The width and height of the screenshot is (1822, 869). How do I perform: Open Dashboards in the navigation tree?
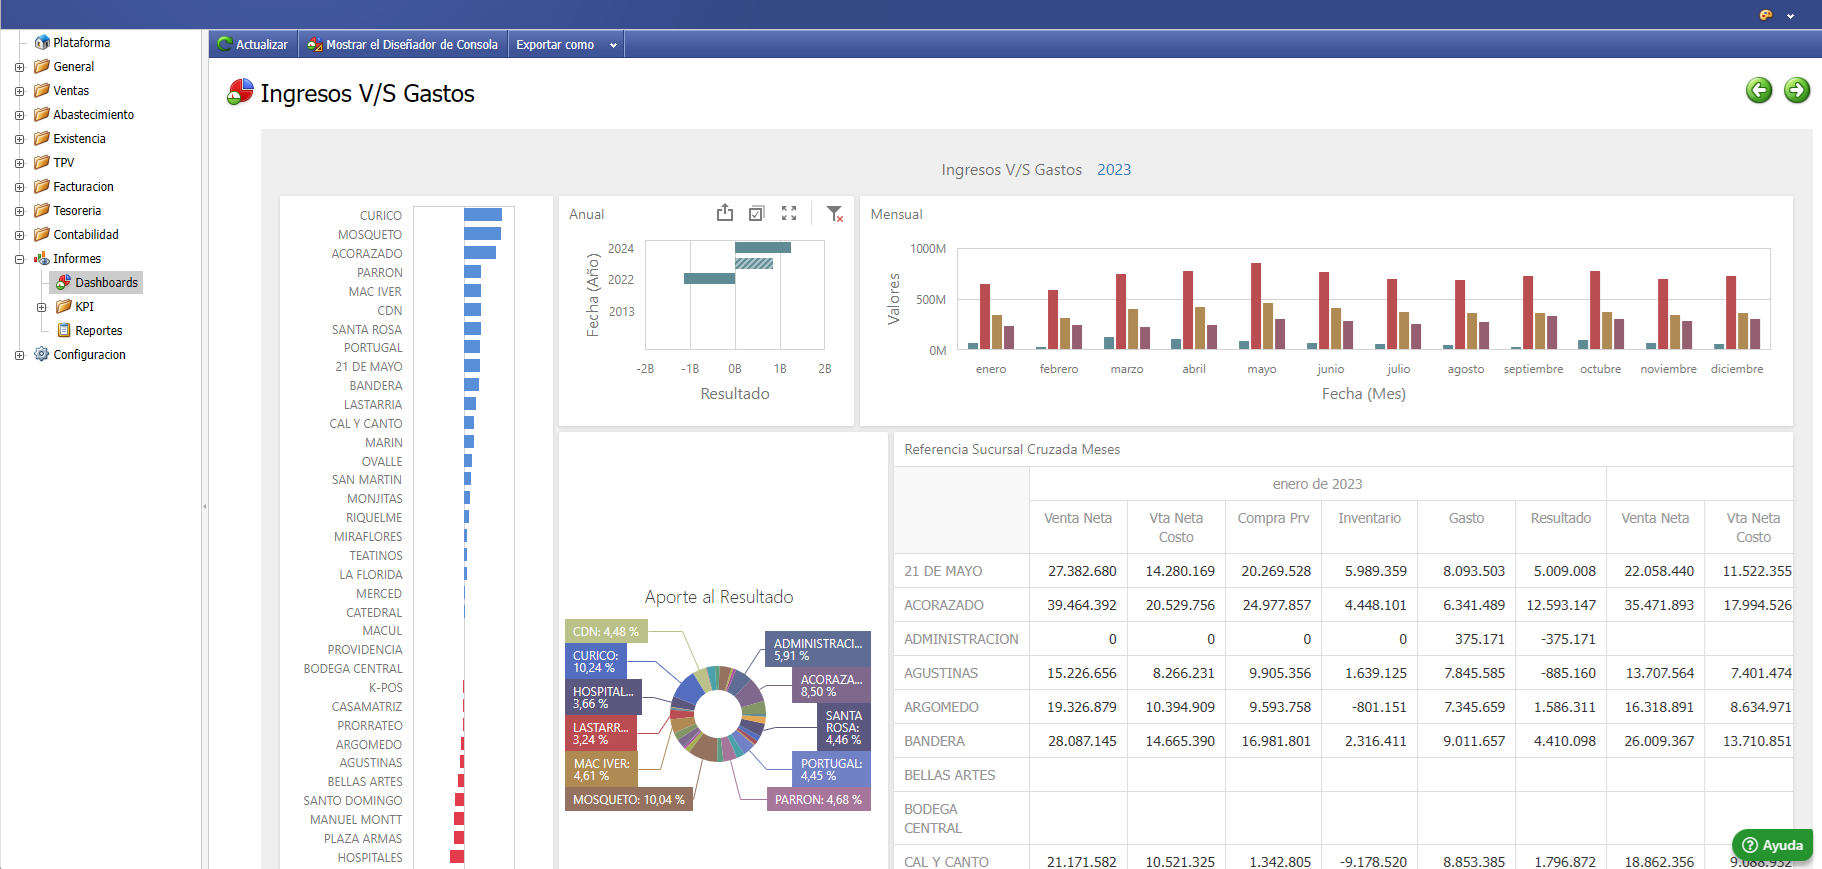(x=106, y=283)
